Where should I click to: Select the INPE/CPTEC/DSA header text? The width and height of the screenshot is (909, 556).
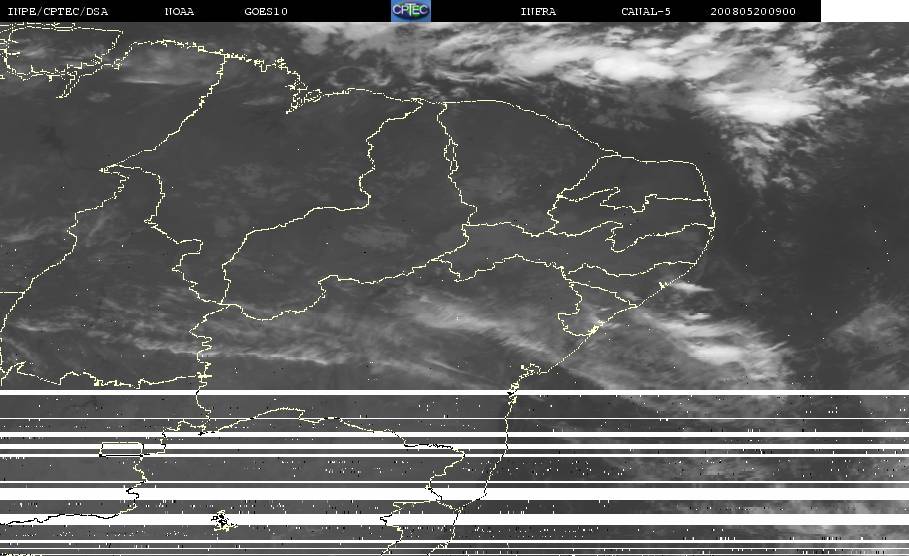(58, 12)
